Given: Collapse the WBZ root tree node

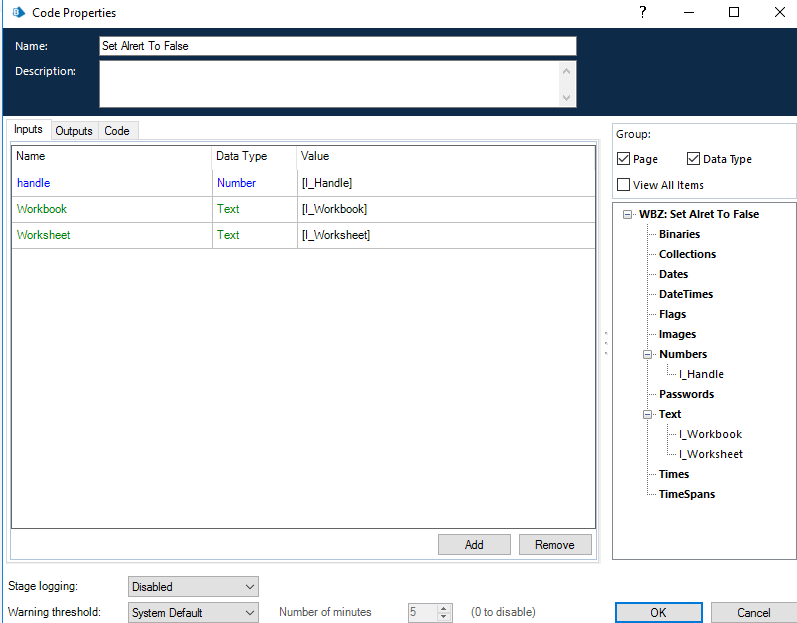Looking at the screenshot, I should pos(627,214).
